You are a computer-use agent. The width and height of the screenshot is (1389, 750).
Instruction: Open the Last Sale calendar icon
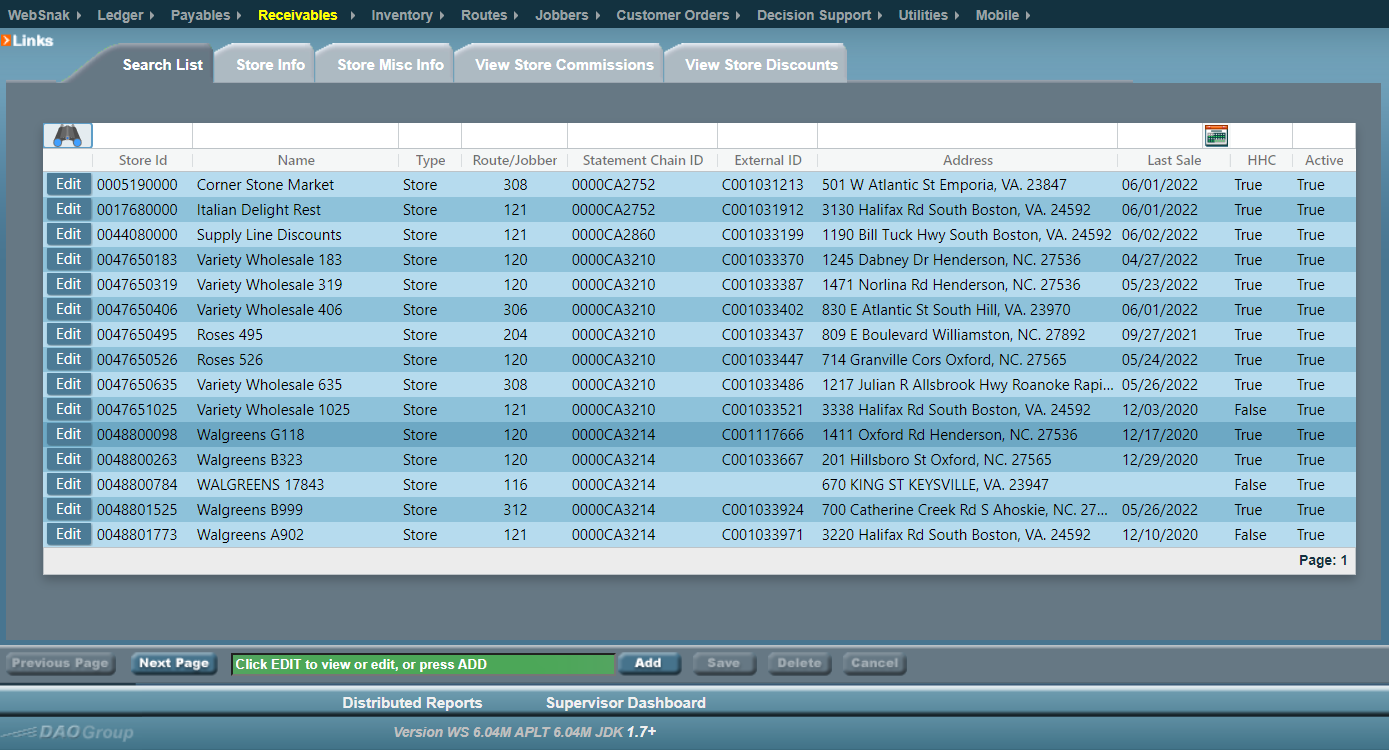click(x=1216, y=136)
